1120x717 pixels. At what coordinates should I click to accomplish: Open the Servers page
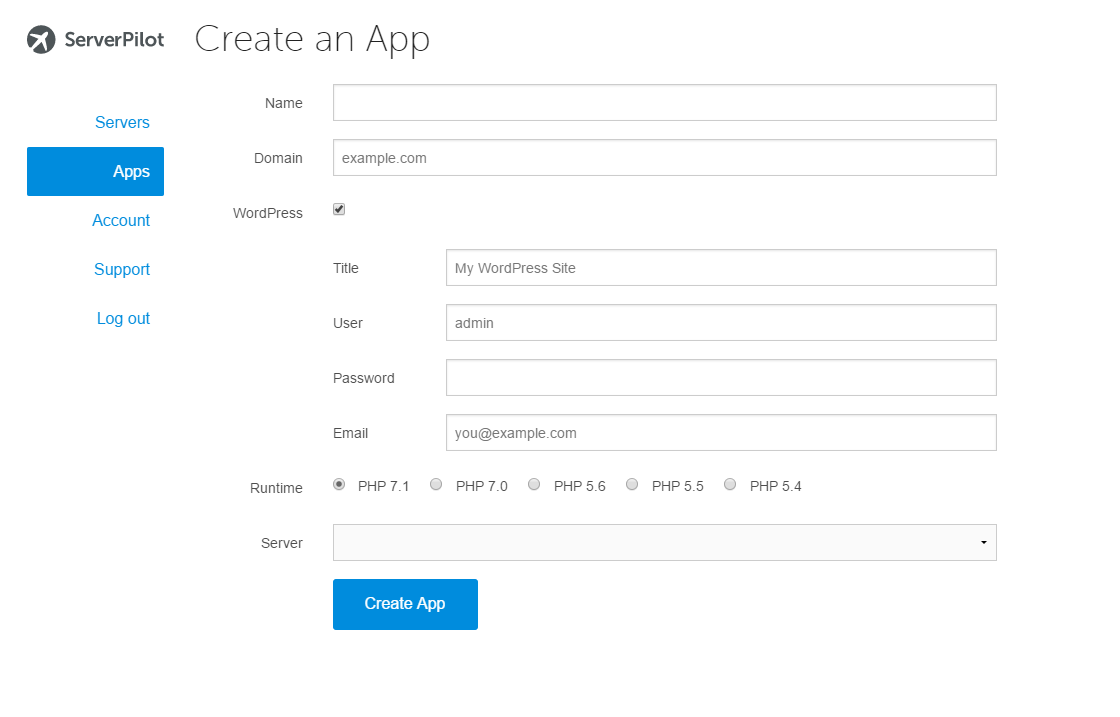(122, 122)
